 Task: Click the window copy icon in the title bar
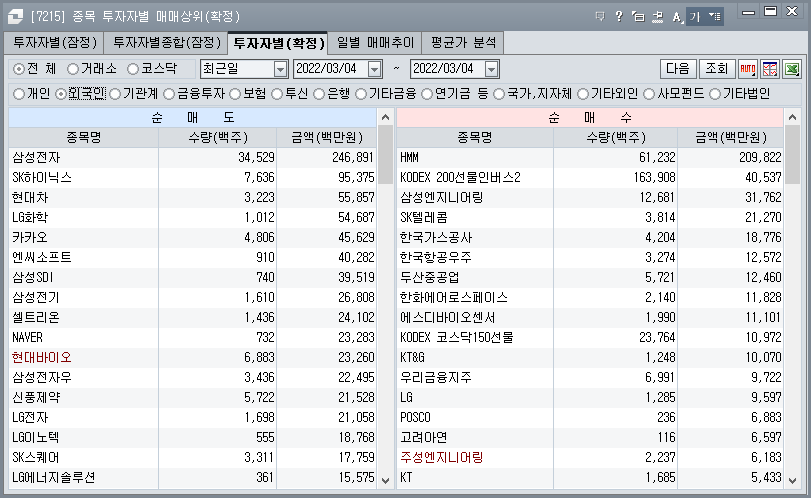tap(638, 17)
